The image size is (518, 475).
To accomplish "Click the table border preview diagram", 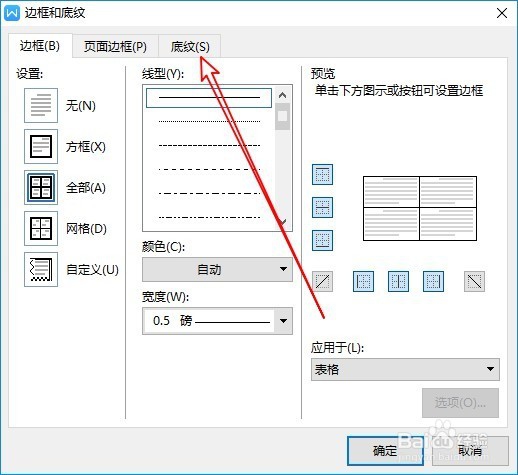I will 420,208.
